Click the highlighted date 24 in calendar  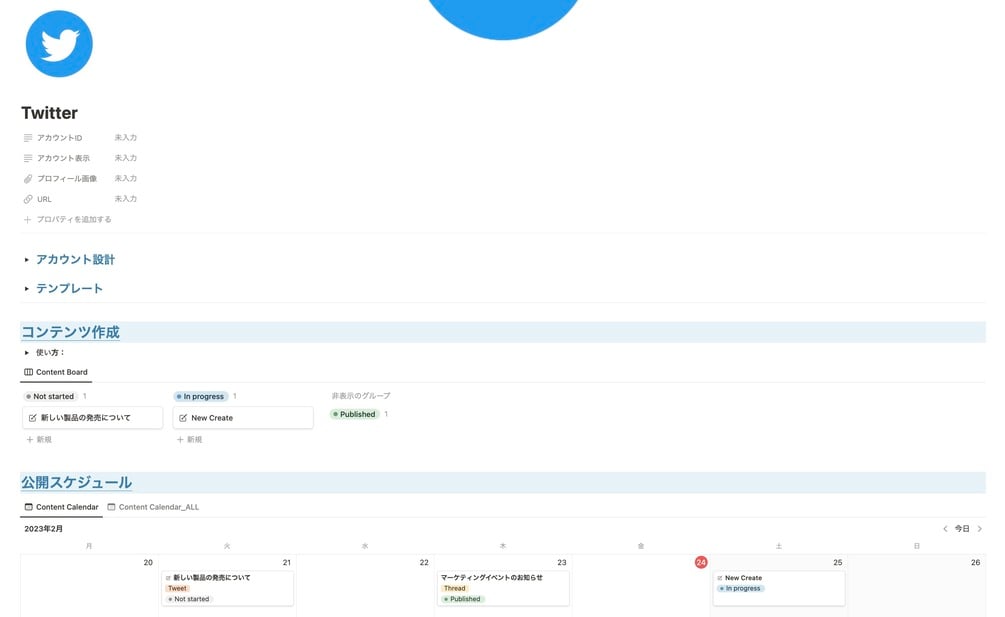(x=701, y=562)
